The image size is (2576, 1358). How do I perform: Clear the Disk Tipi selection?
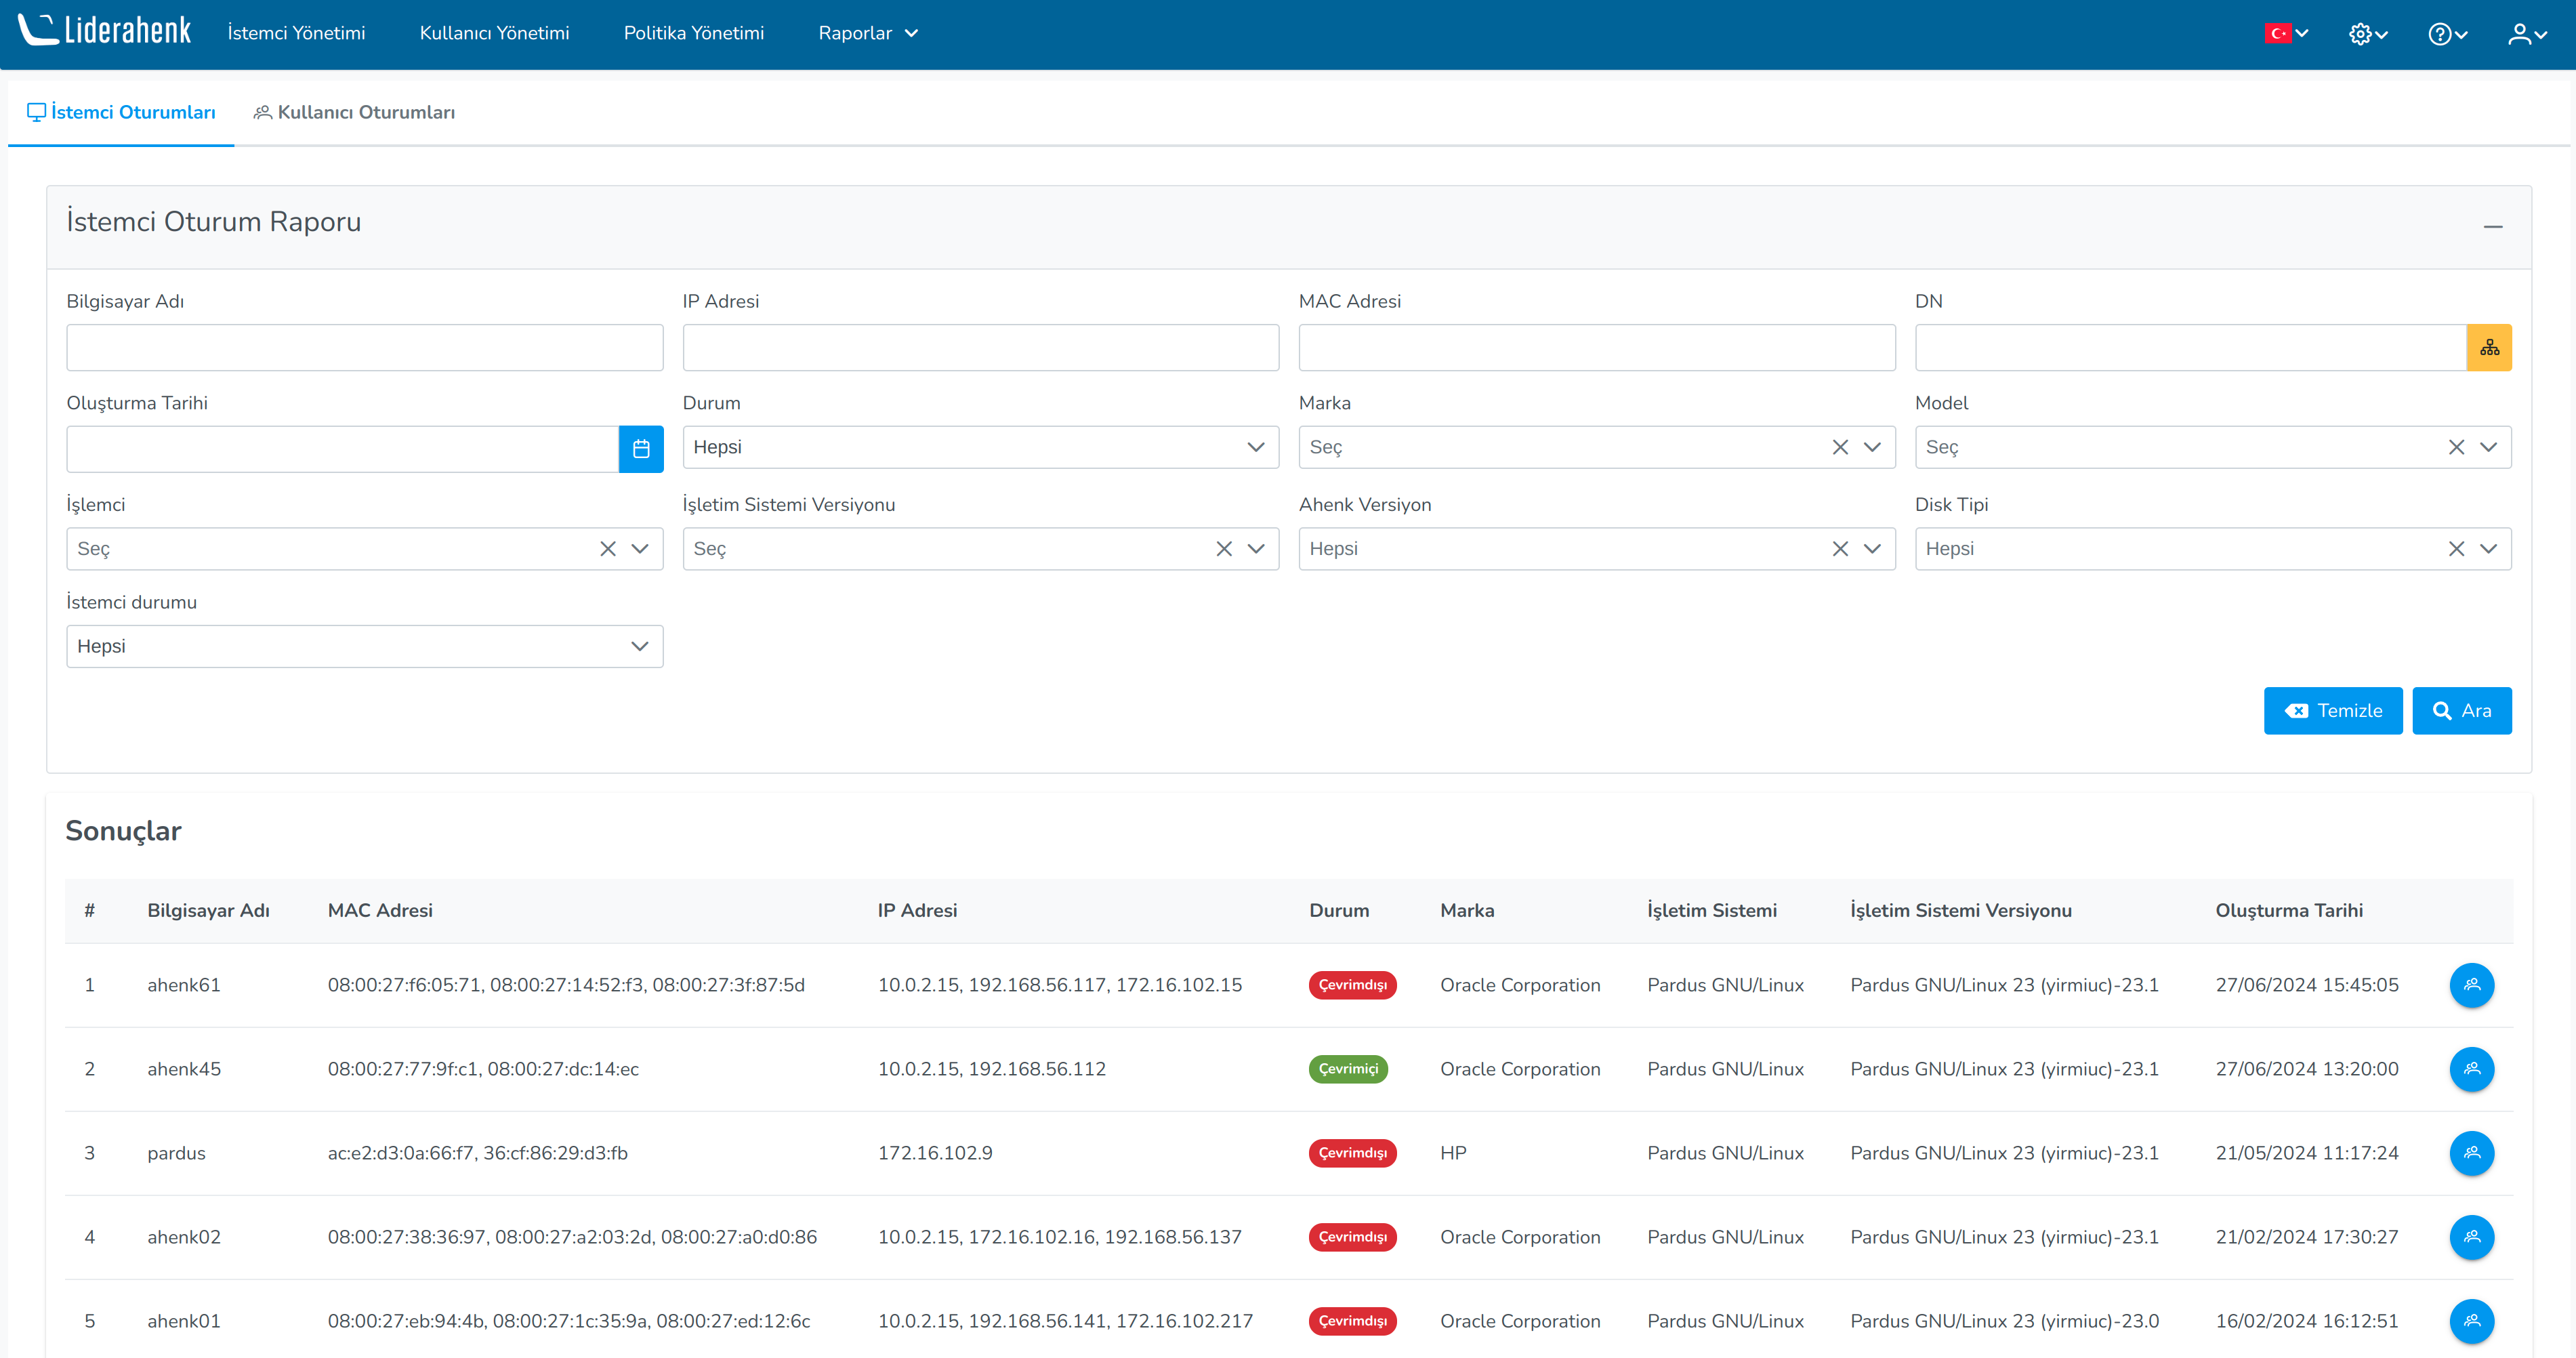(2455, 549)
